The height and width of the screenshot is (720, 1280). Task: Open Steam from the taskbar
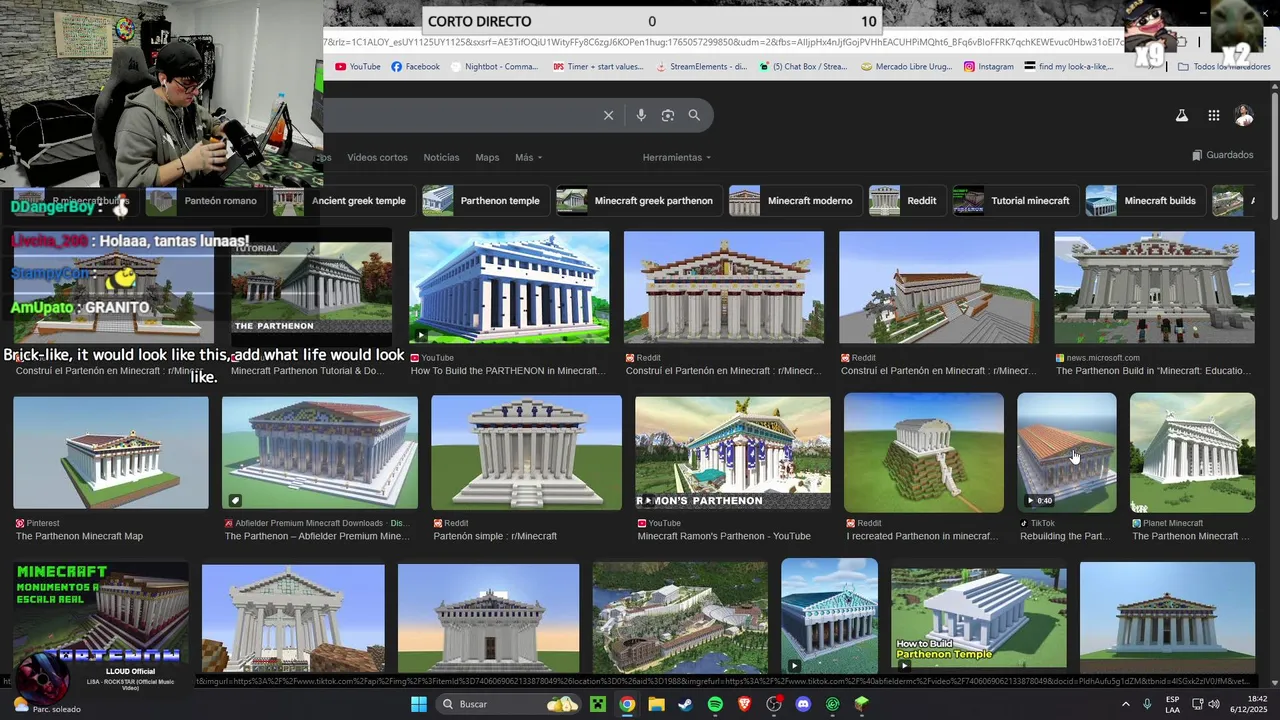coord(685,704)
